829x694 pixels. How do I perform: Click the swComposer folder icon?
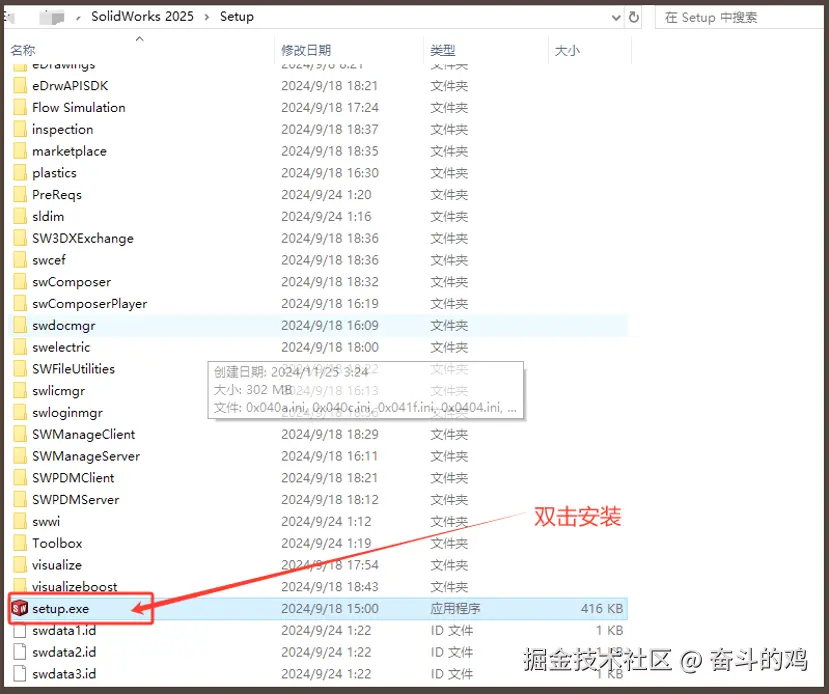20,282
